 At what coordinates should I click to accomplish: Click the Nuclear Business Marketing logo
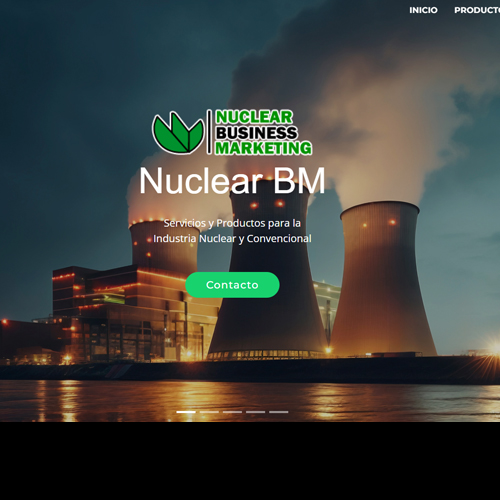[x=232, y=132]
